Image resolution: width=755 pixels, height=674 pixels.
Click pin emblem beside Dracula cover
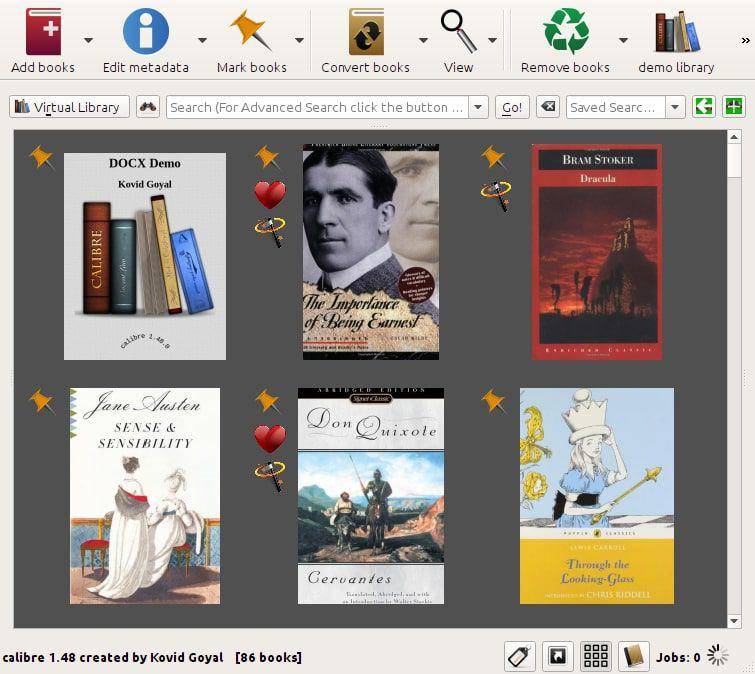(494, 157)
